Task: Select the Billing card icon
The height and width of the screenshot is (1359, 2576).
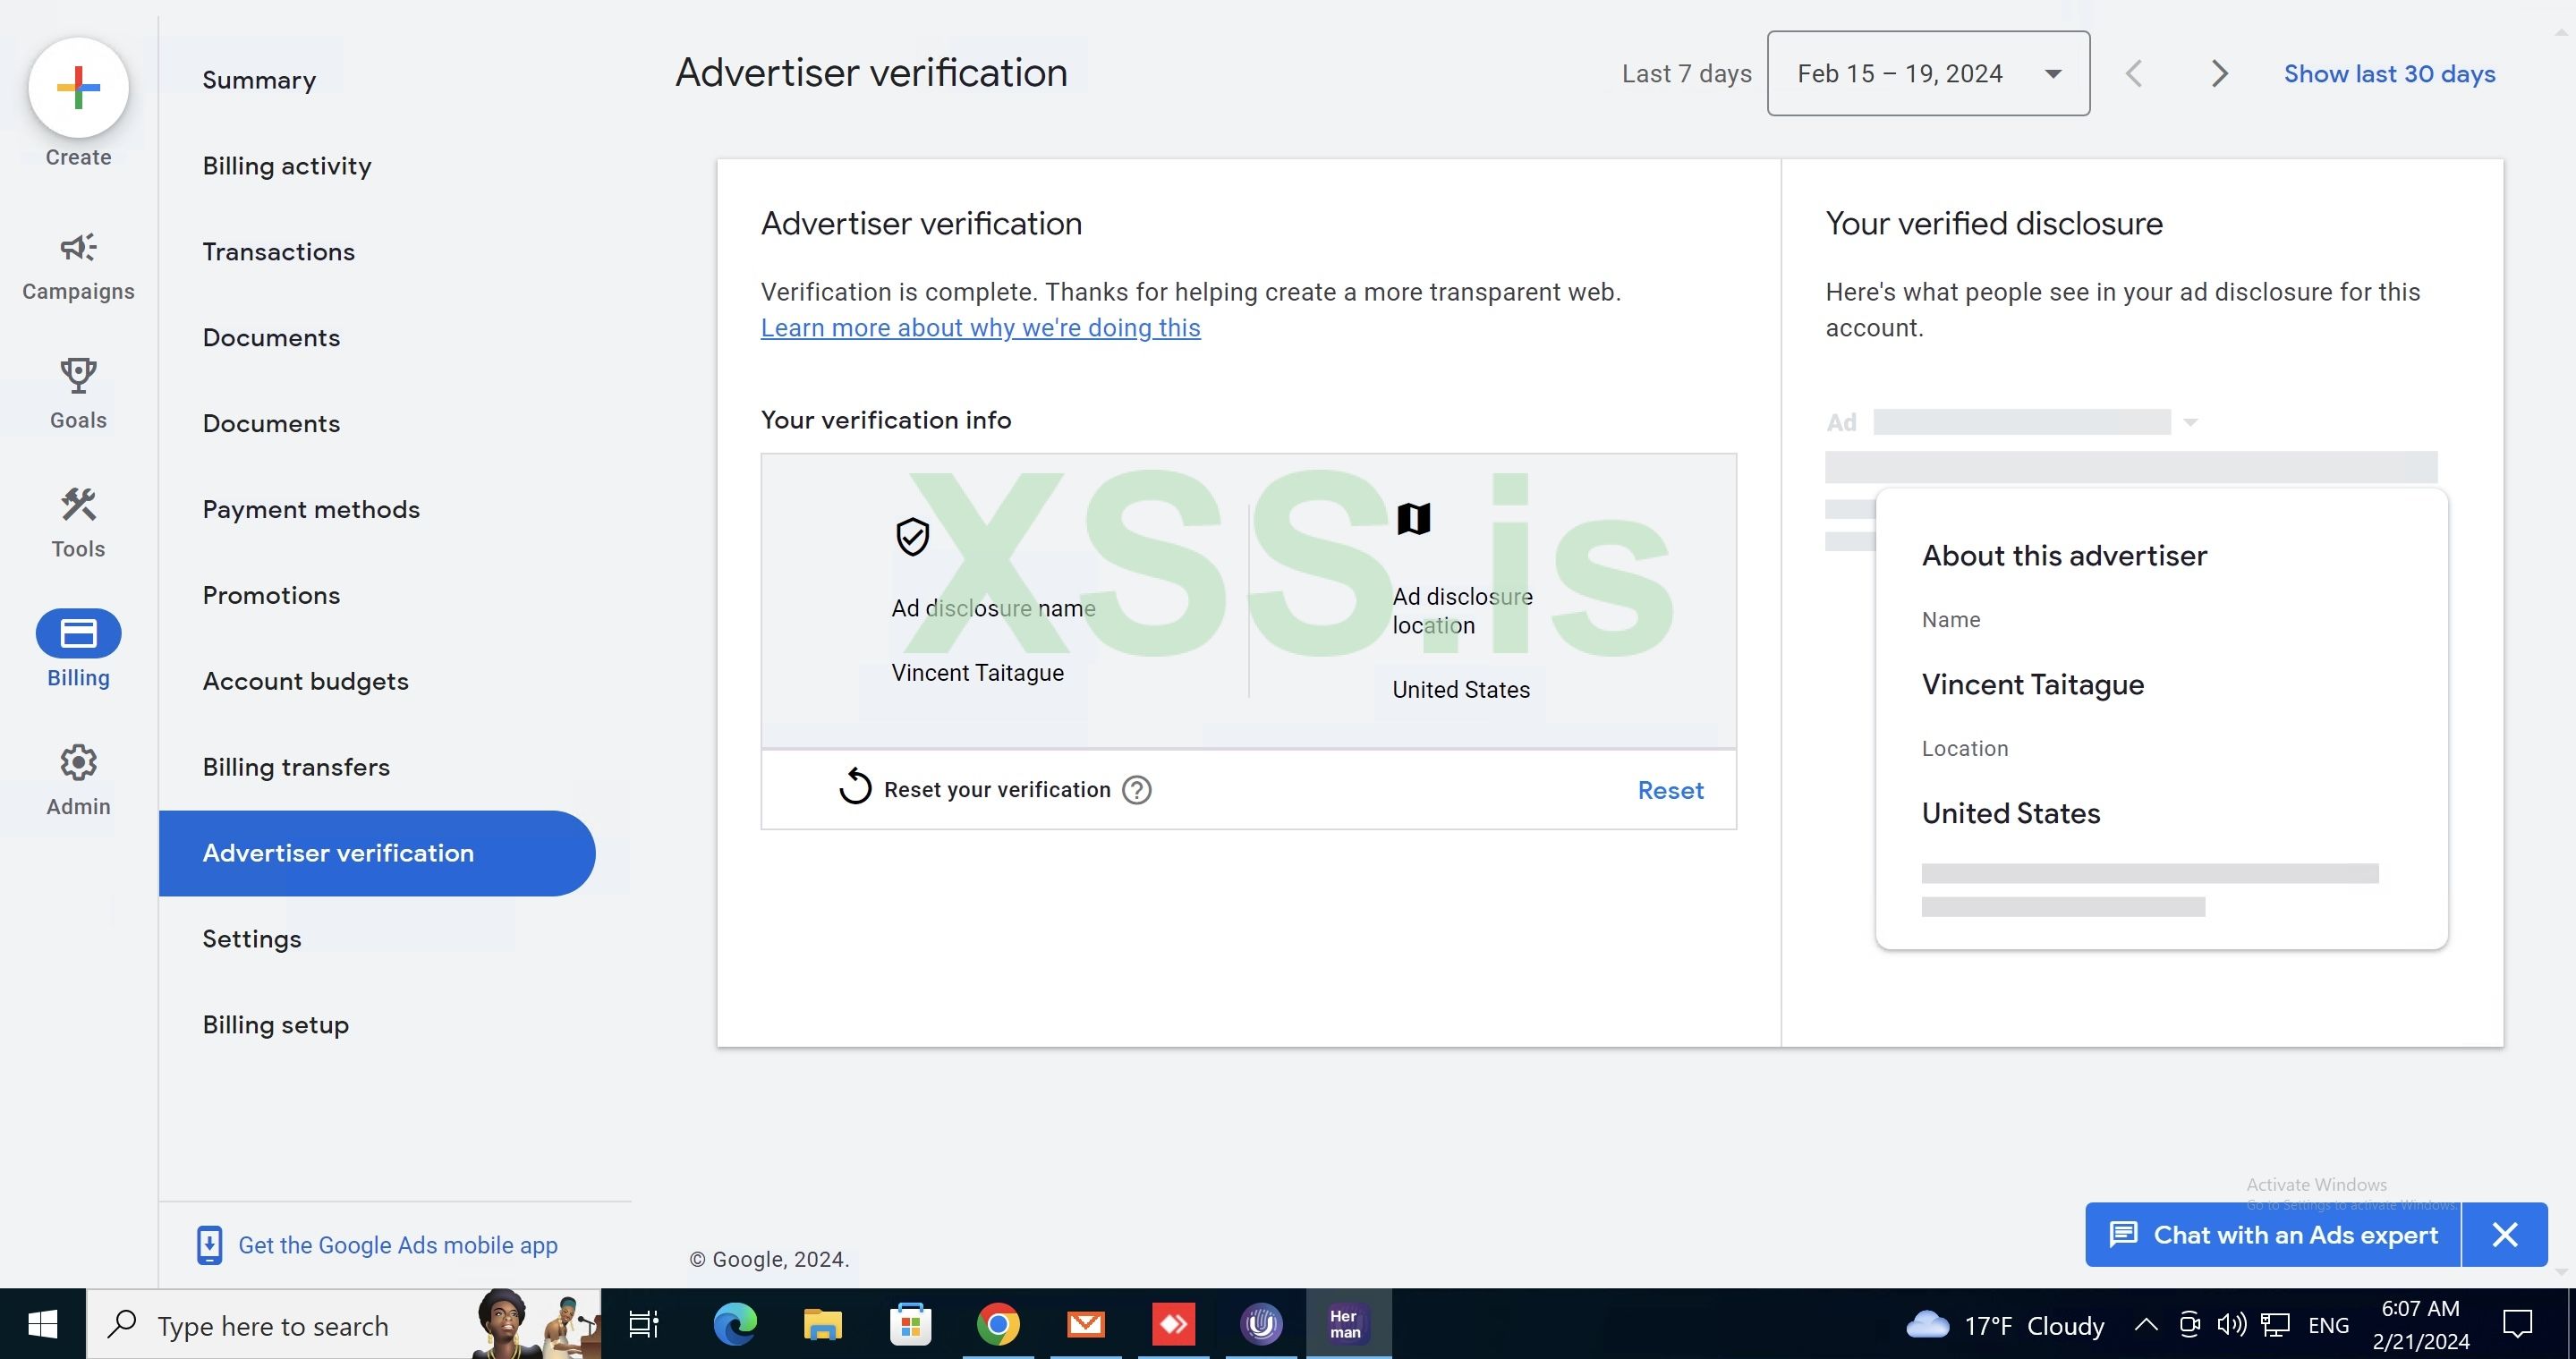Action: (x=78, y=634)
